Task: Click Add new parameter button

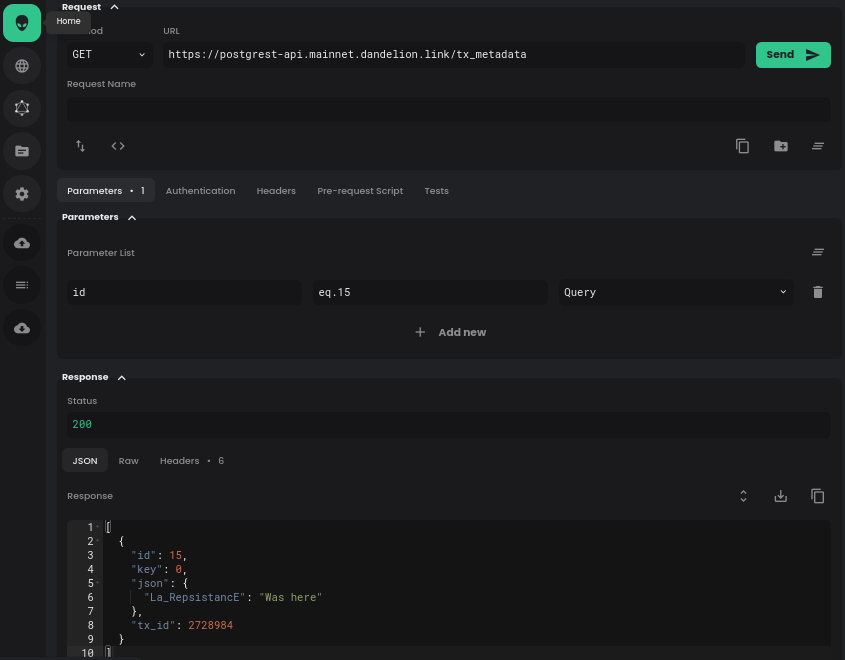Action: [x=450, y=332]
